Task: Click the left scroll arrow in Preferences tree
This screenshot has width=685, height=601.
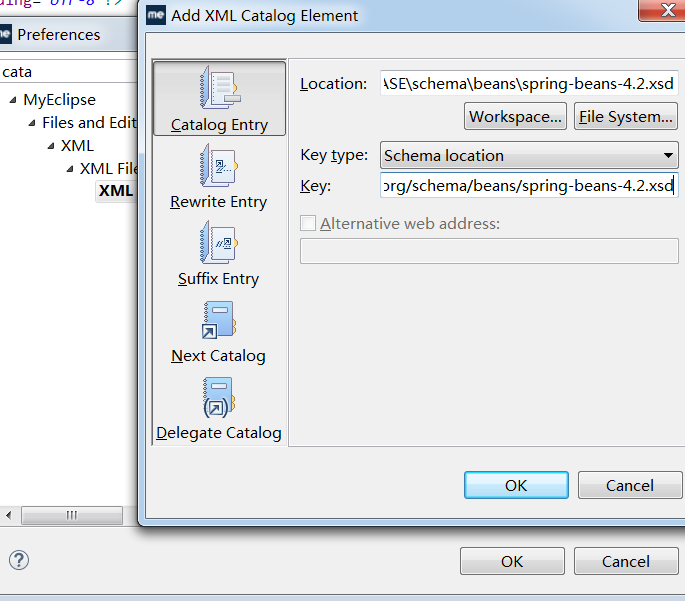Action: pyautogui.click(x=9, y=515)
